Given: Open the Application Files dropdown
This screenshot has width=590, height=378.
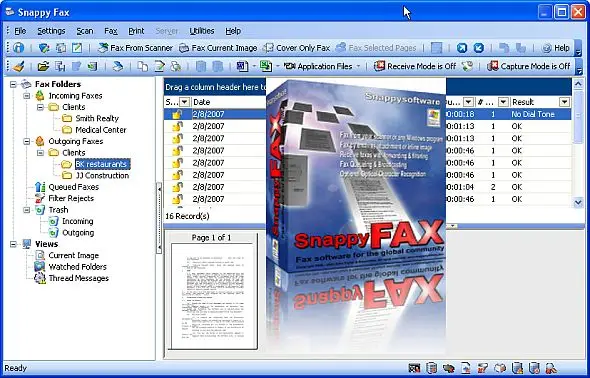Looking at the screenshot, I should (x=358, y=67).
